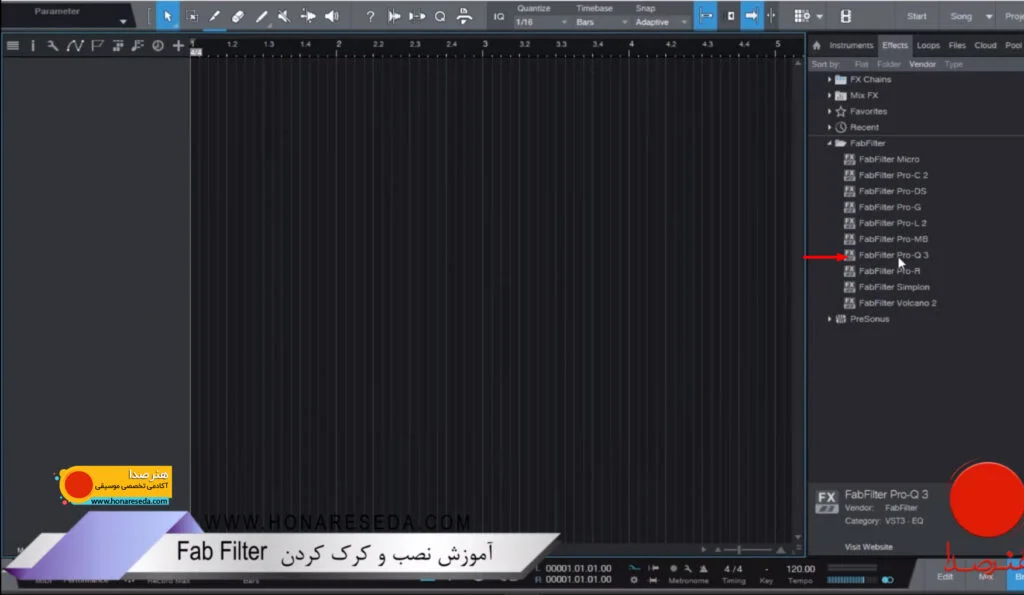Switch to the Effects browser tab
This screenshot has height=595, width=1024.
pos(895,45)
